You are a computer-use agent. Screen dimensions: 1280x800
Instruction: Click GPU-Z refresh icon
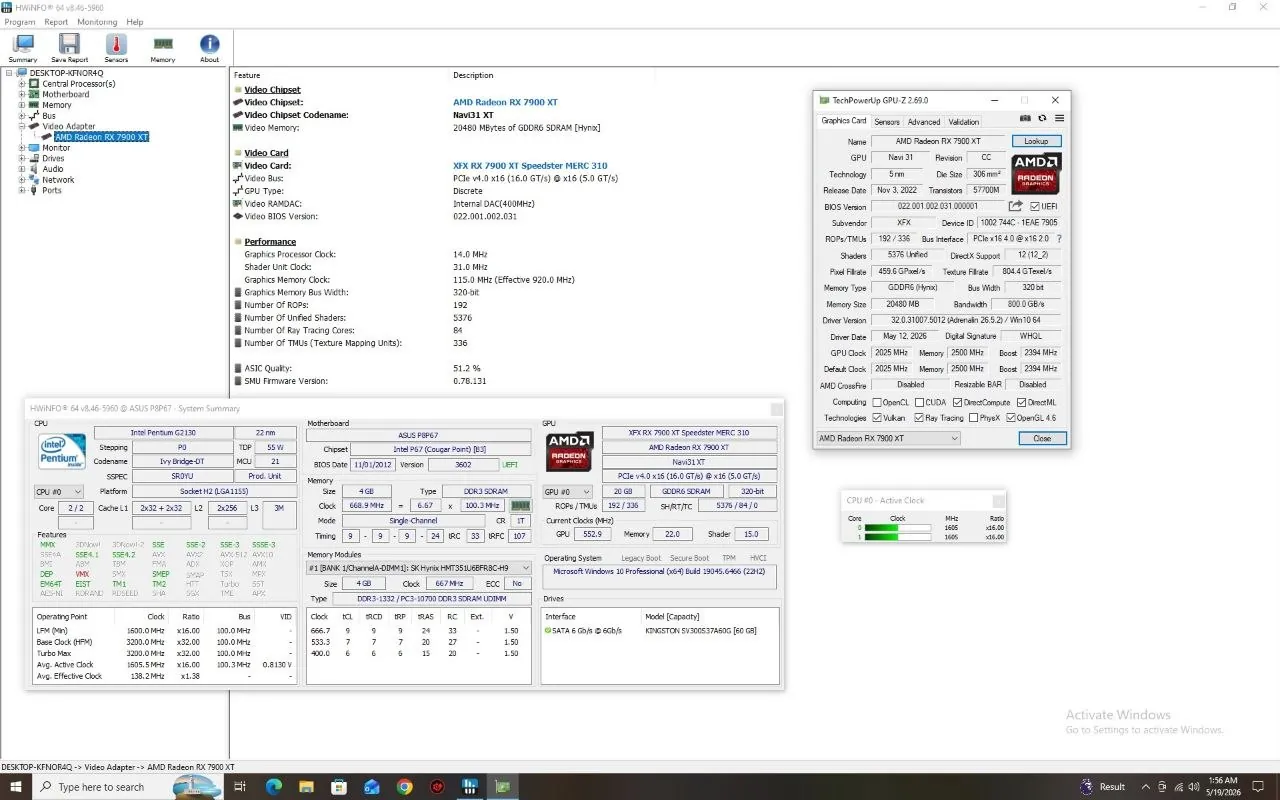pos(1042,119)
